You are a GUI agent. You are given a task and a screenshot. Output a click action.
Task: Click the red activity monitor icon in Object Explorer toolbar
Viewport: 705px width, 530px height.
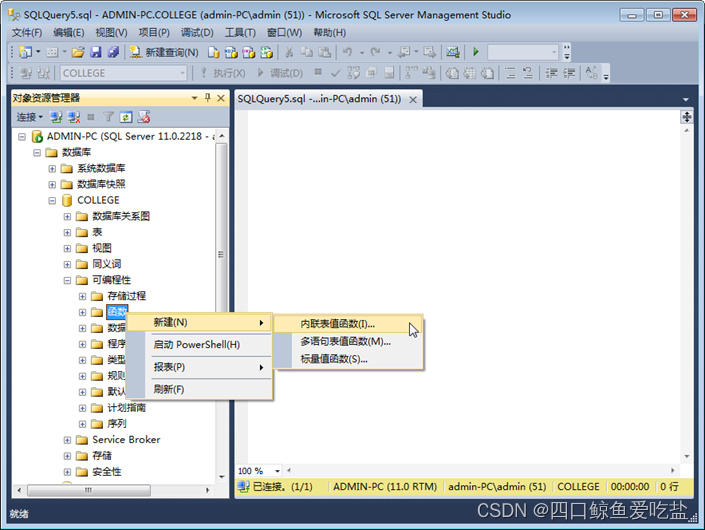pyautogui.click(x=144, y=117)
